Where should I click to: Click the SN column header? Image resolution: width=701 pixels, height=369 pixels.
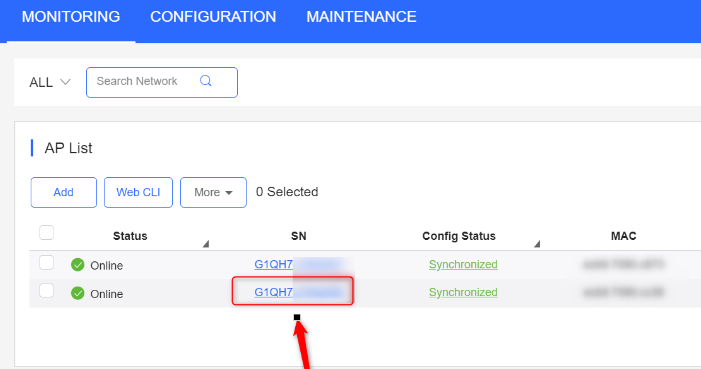[x=299, y=236]
